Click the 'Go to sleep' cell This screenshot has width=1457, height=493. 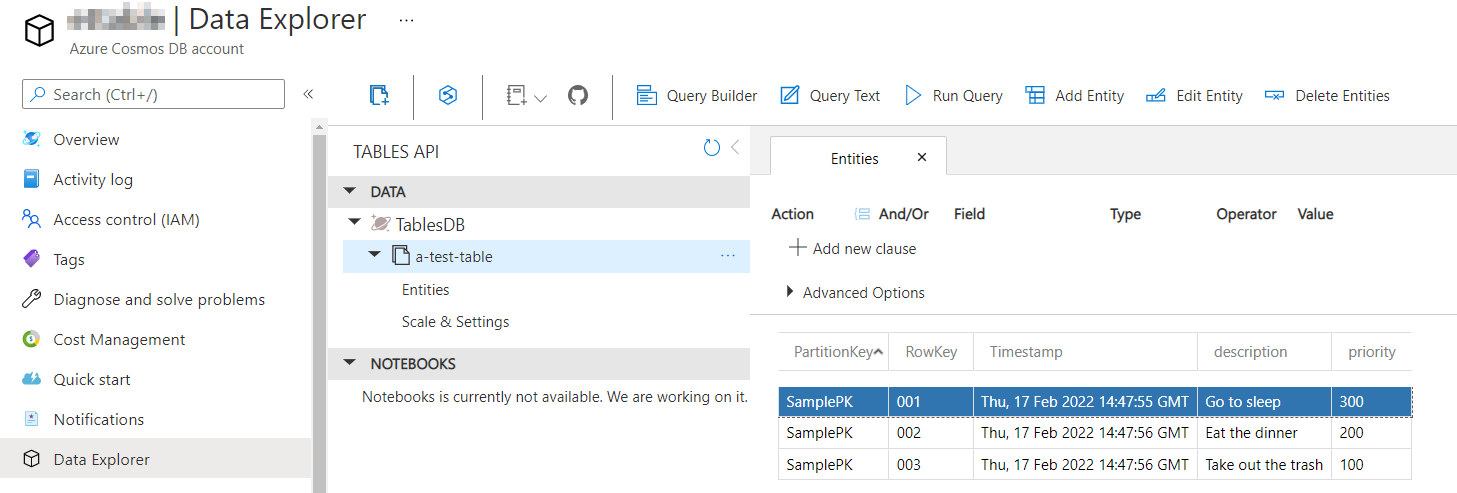[x=1265, y=402]
